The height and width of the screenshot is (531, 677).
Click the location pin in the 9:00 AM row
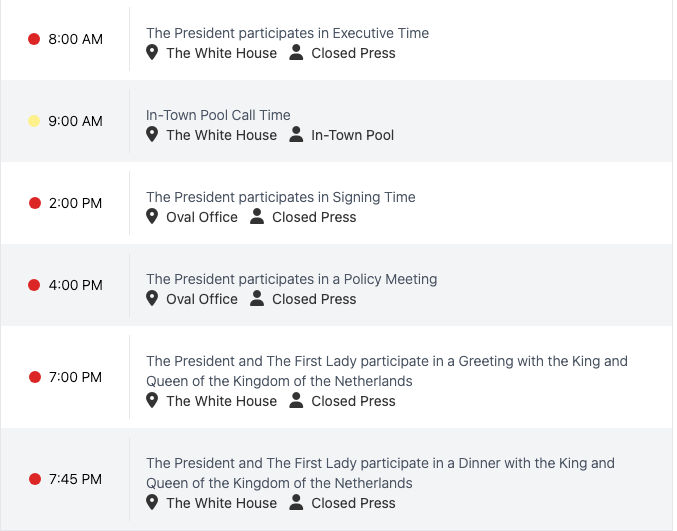[x=152, y=135]
